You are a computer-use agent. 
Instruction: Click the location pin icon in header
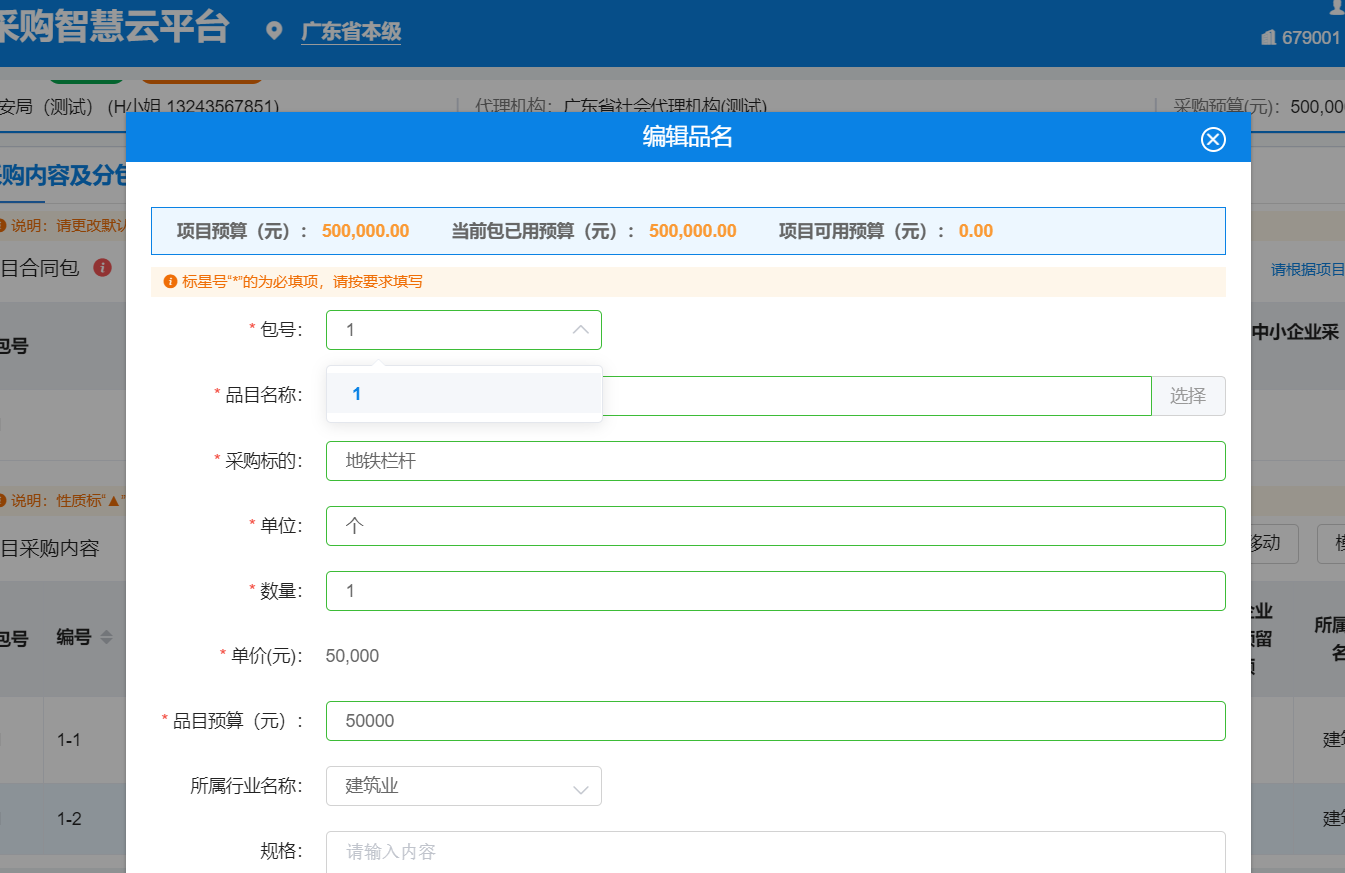click(x=274, y=31)
